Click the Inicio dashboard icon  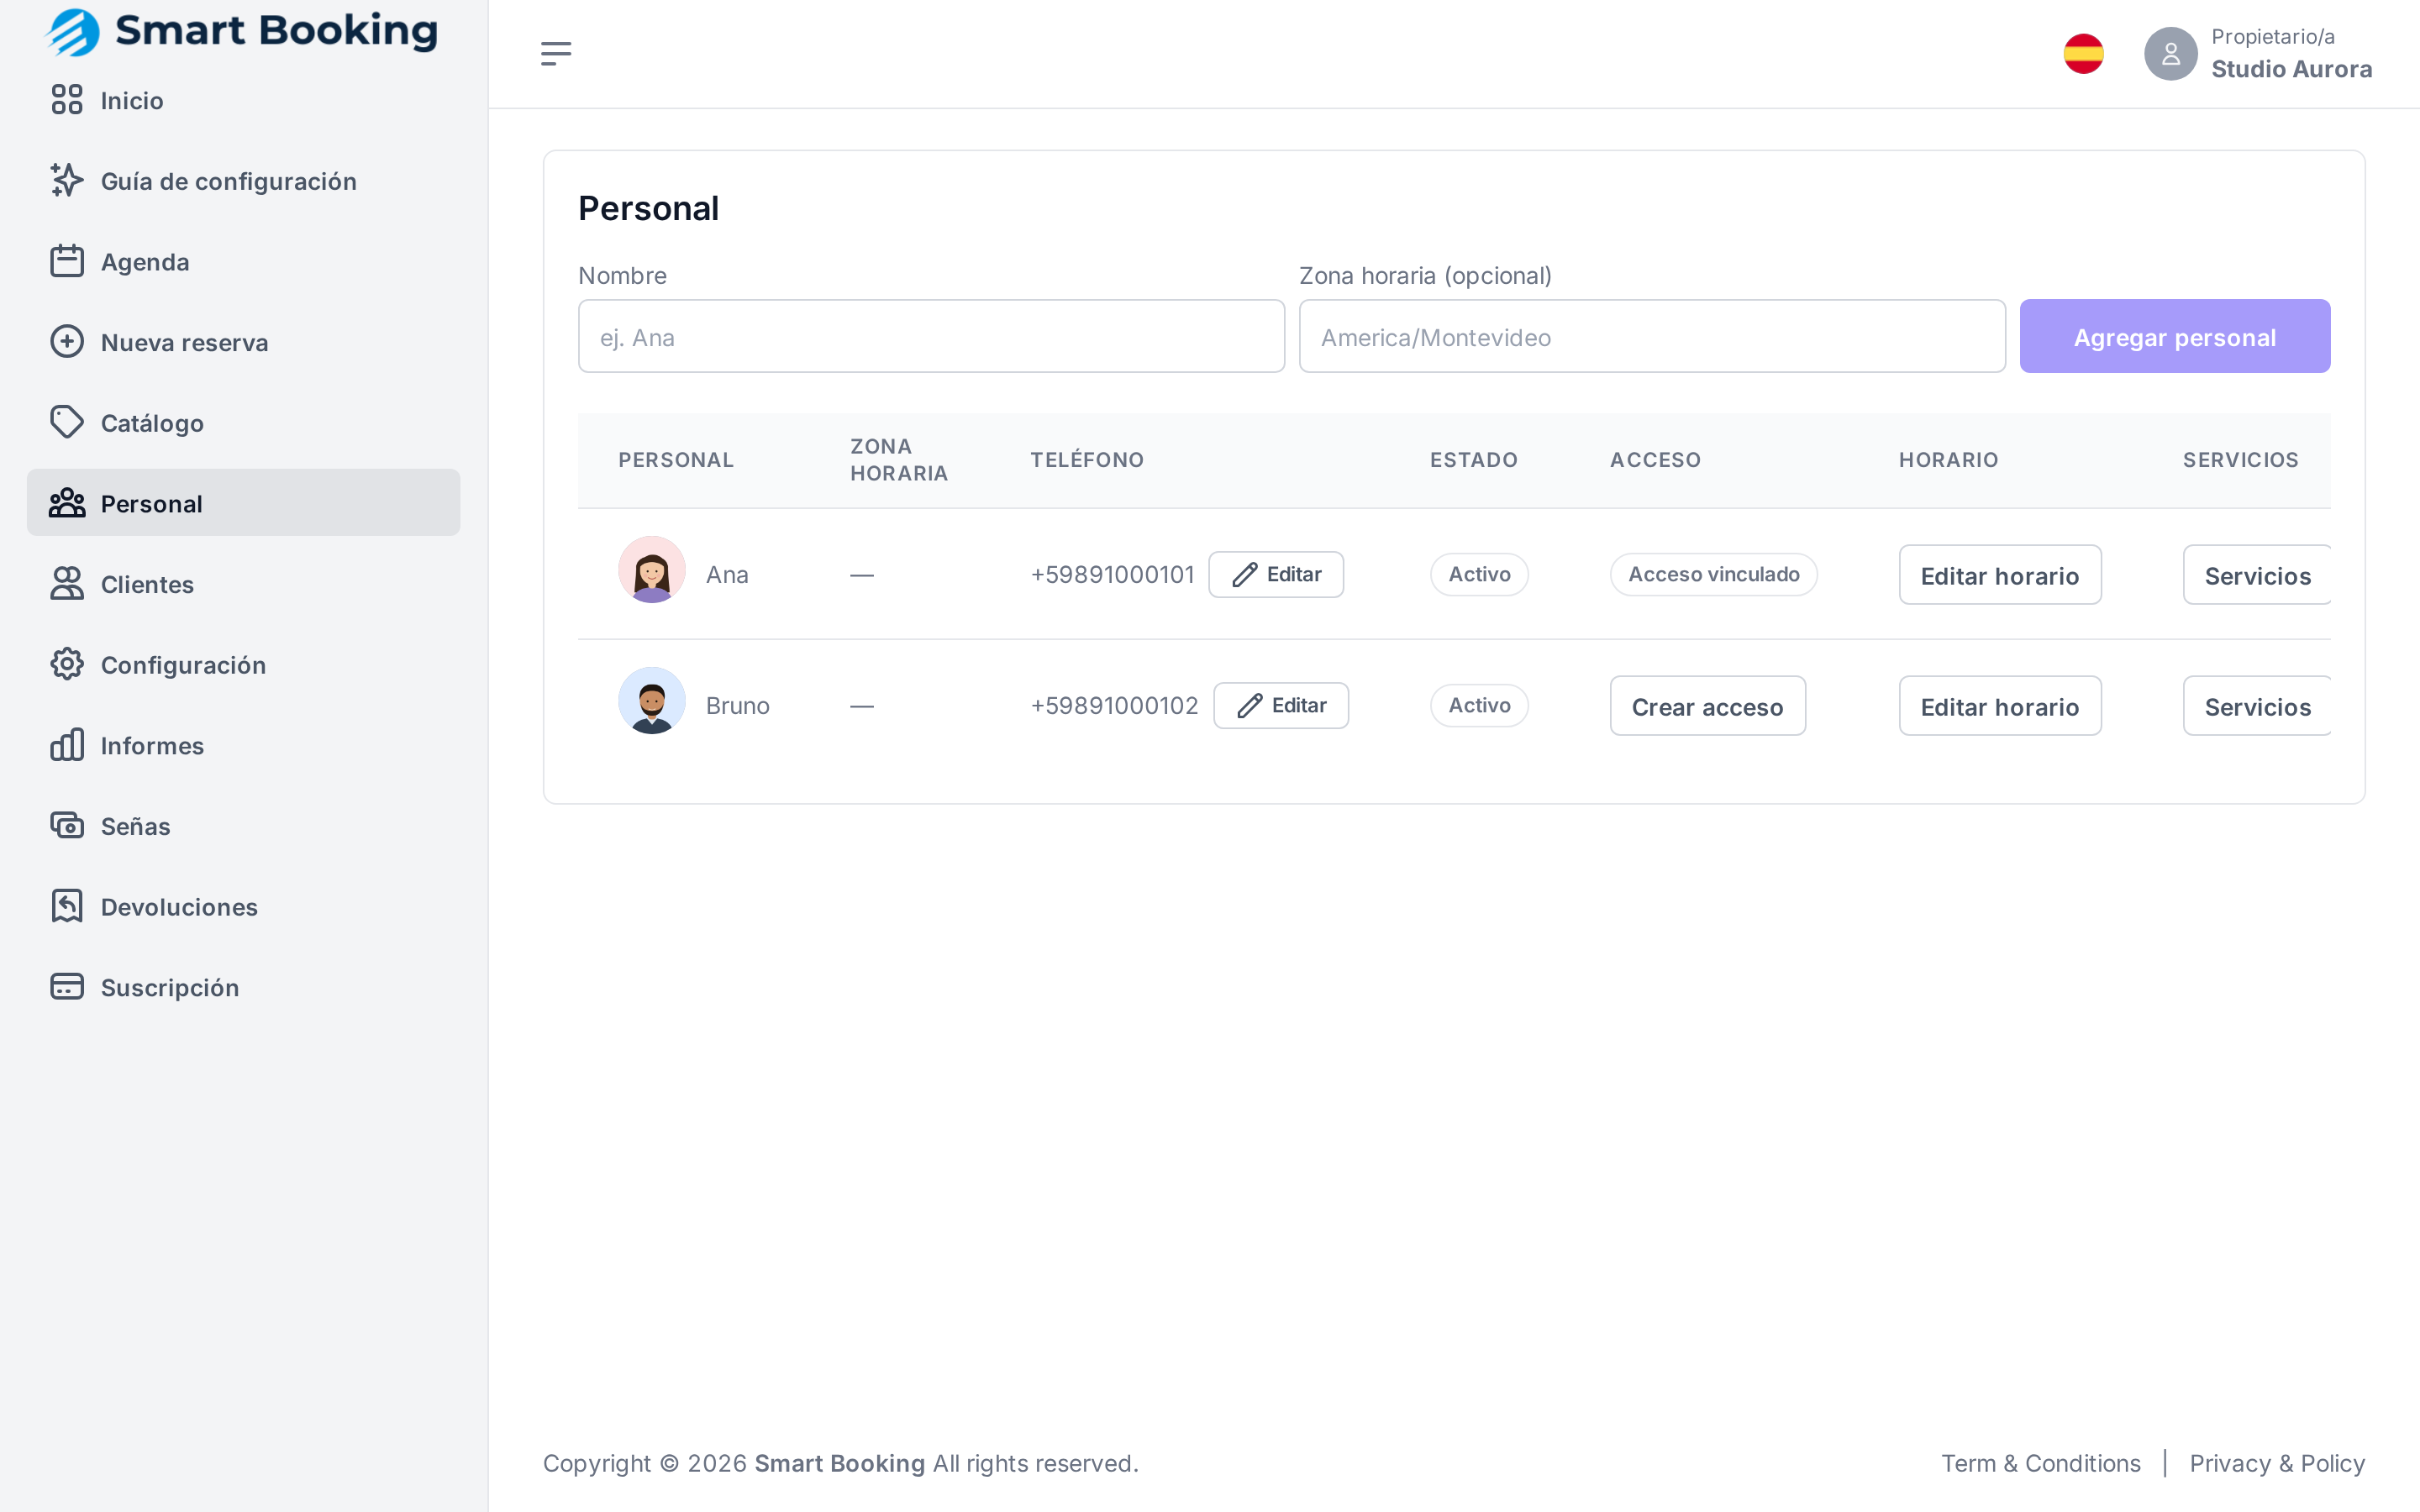(67, 100)
